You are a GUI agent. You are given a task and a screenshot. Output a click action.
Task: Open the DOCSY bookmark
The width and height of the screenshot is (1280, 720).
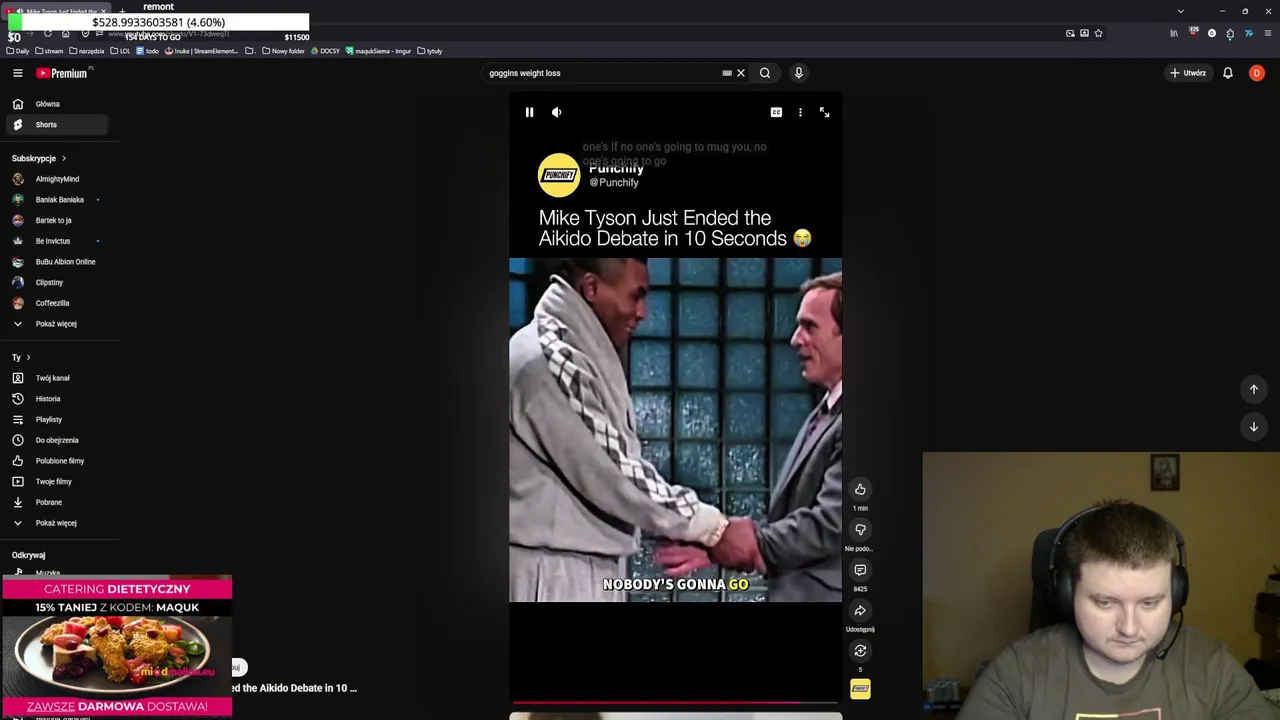[x=326, y=51]
